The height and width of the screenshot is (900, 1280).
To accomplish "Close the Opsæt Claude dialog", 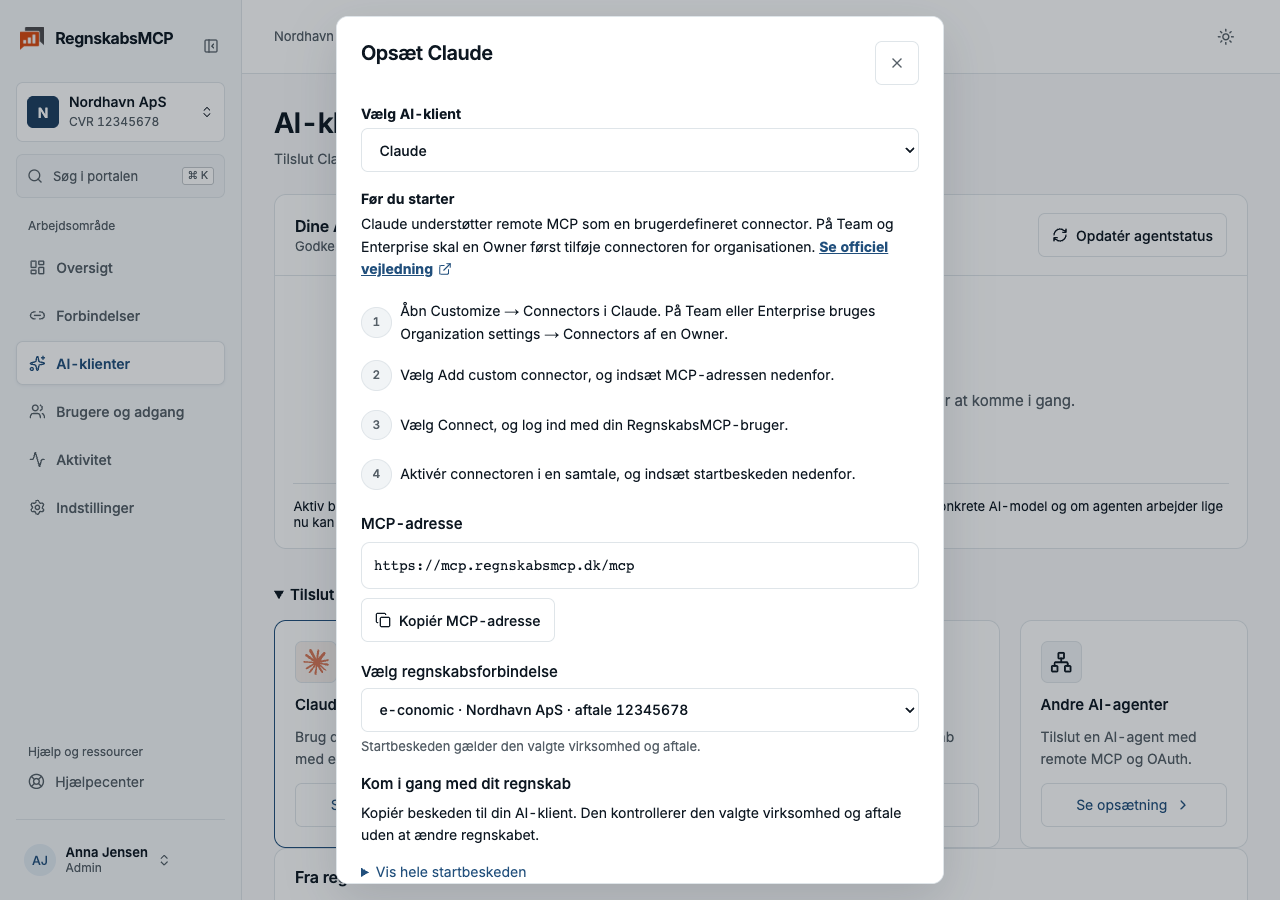I will (x=897, y=63).
